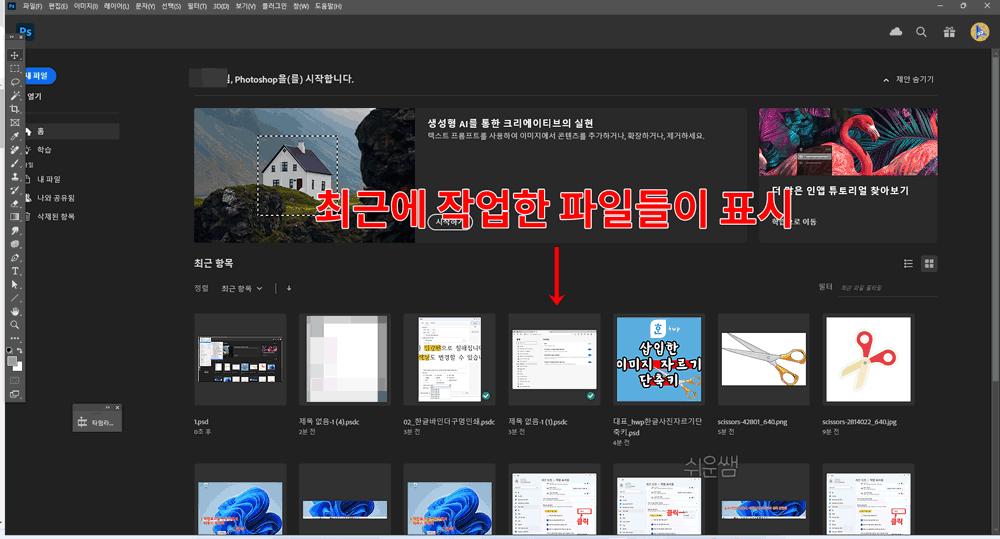Open the 이미지(I) menu
The width and height of the screenshot is (1000, 539).
pyautogui.click(x=85, y=6)
